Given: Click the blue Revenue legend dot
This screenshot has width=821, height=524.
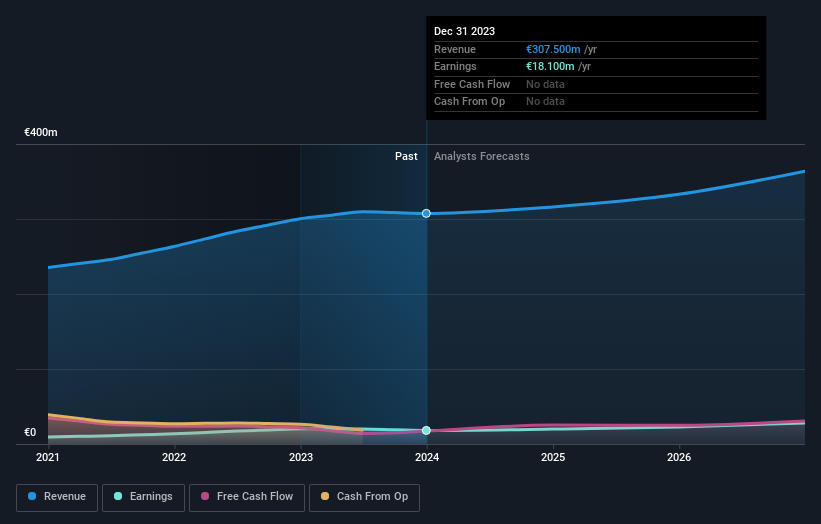Looking at the screenshot, I should point(32,496).
